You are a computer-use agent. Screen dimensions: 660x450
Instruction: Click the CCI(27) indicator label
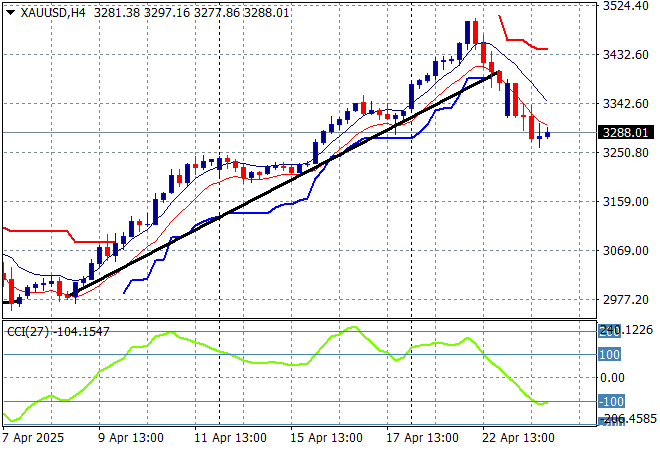[x=29, y=332]
